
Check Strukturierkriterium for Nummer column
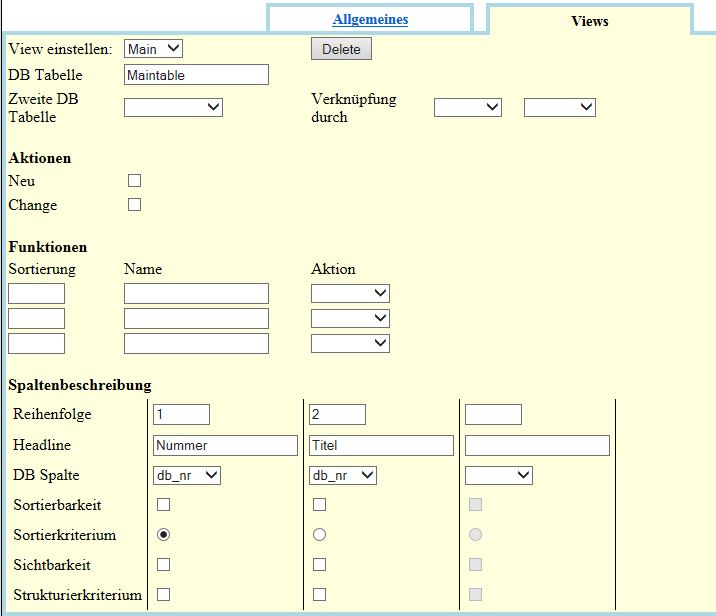tap(163, 595)
